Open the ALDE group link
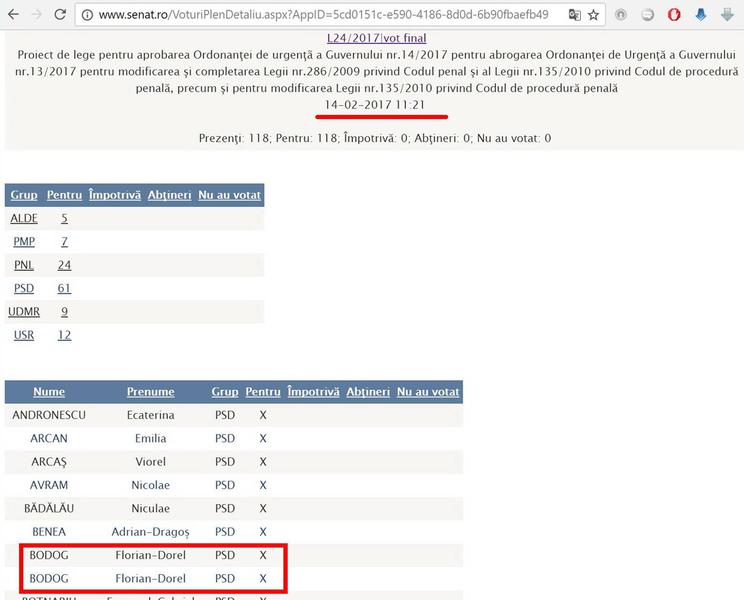The height and width of the screenshot is (600, 744). pyautogui.click(x=24, y=218)
